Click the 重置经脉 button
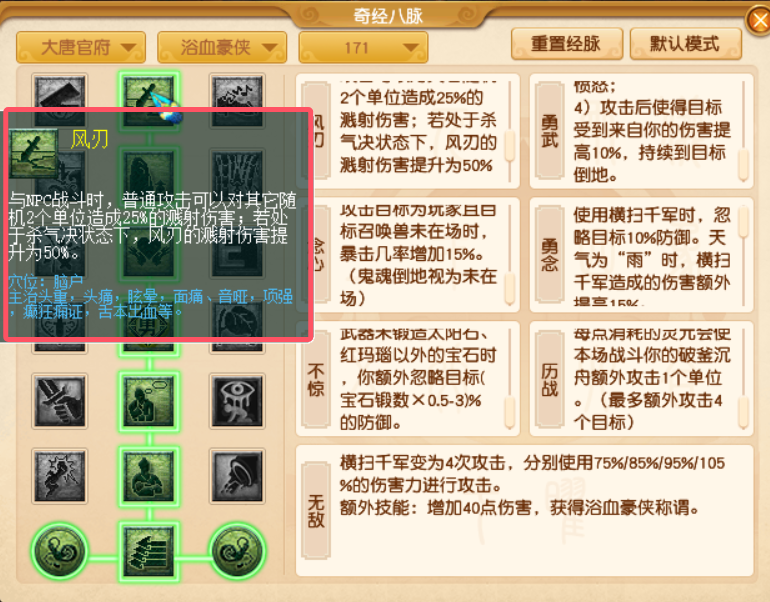Image resolution: width=770 pixels, height=602 pixels. click(567, 44)
